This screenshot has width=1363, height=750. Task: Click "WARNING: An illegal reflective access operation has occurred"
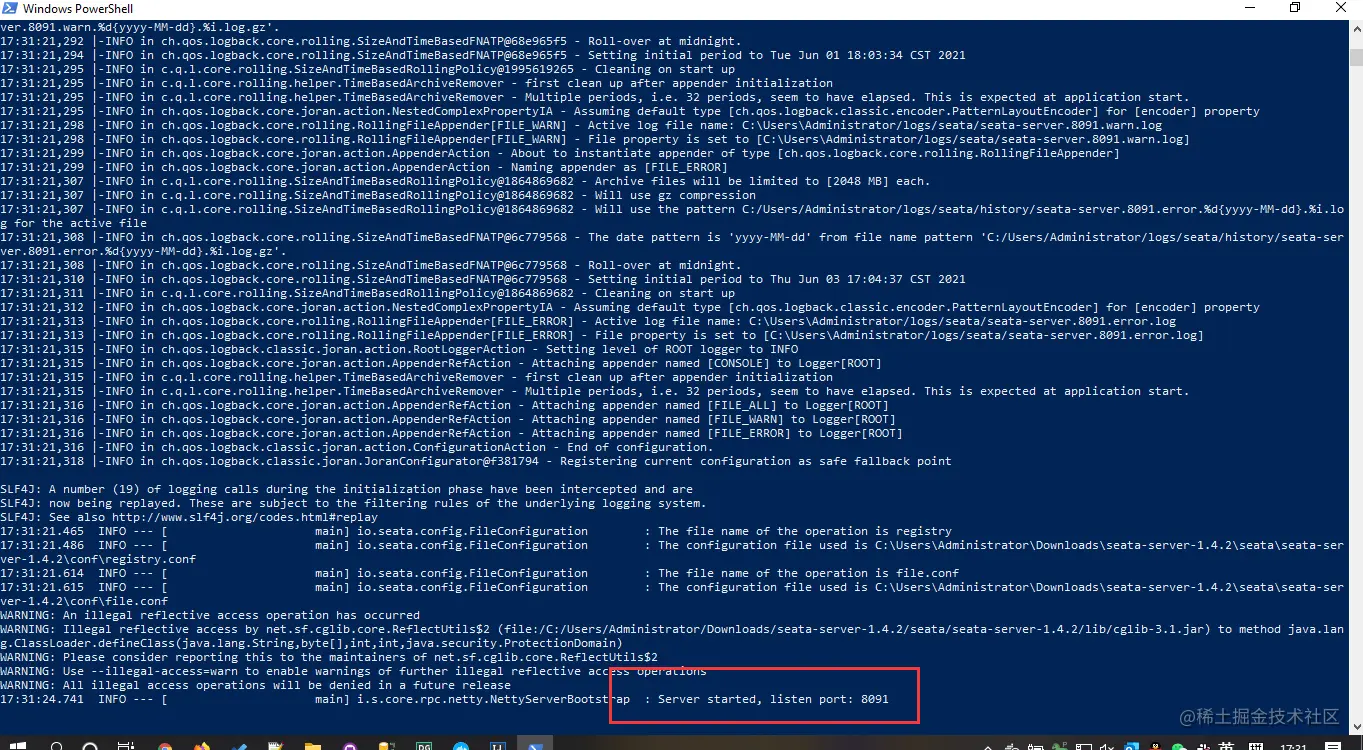pyautogui.click(x=210, y=615)
